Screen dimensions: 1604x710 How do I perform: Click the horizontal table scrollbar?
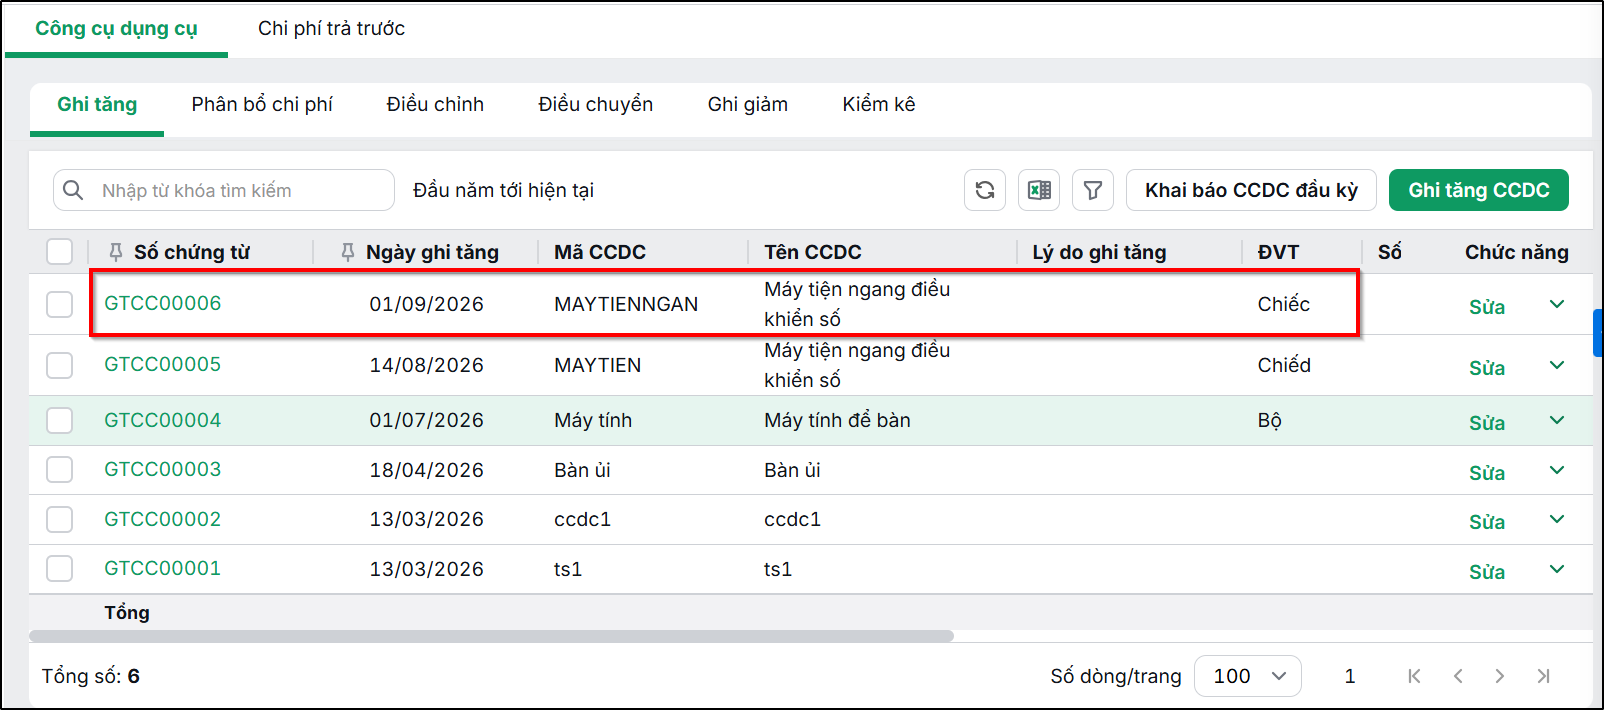click(x=491, y=636)
